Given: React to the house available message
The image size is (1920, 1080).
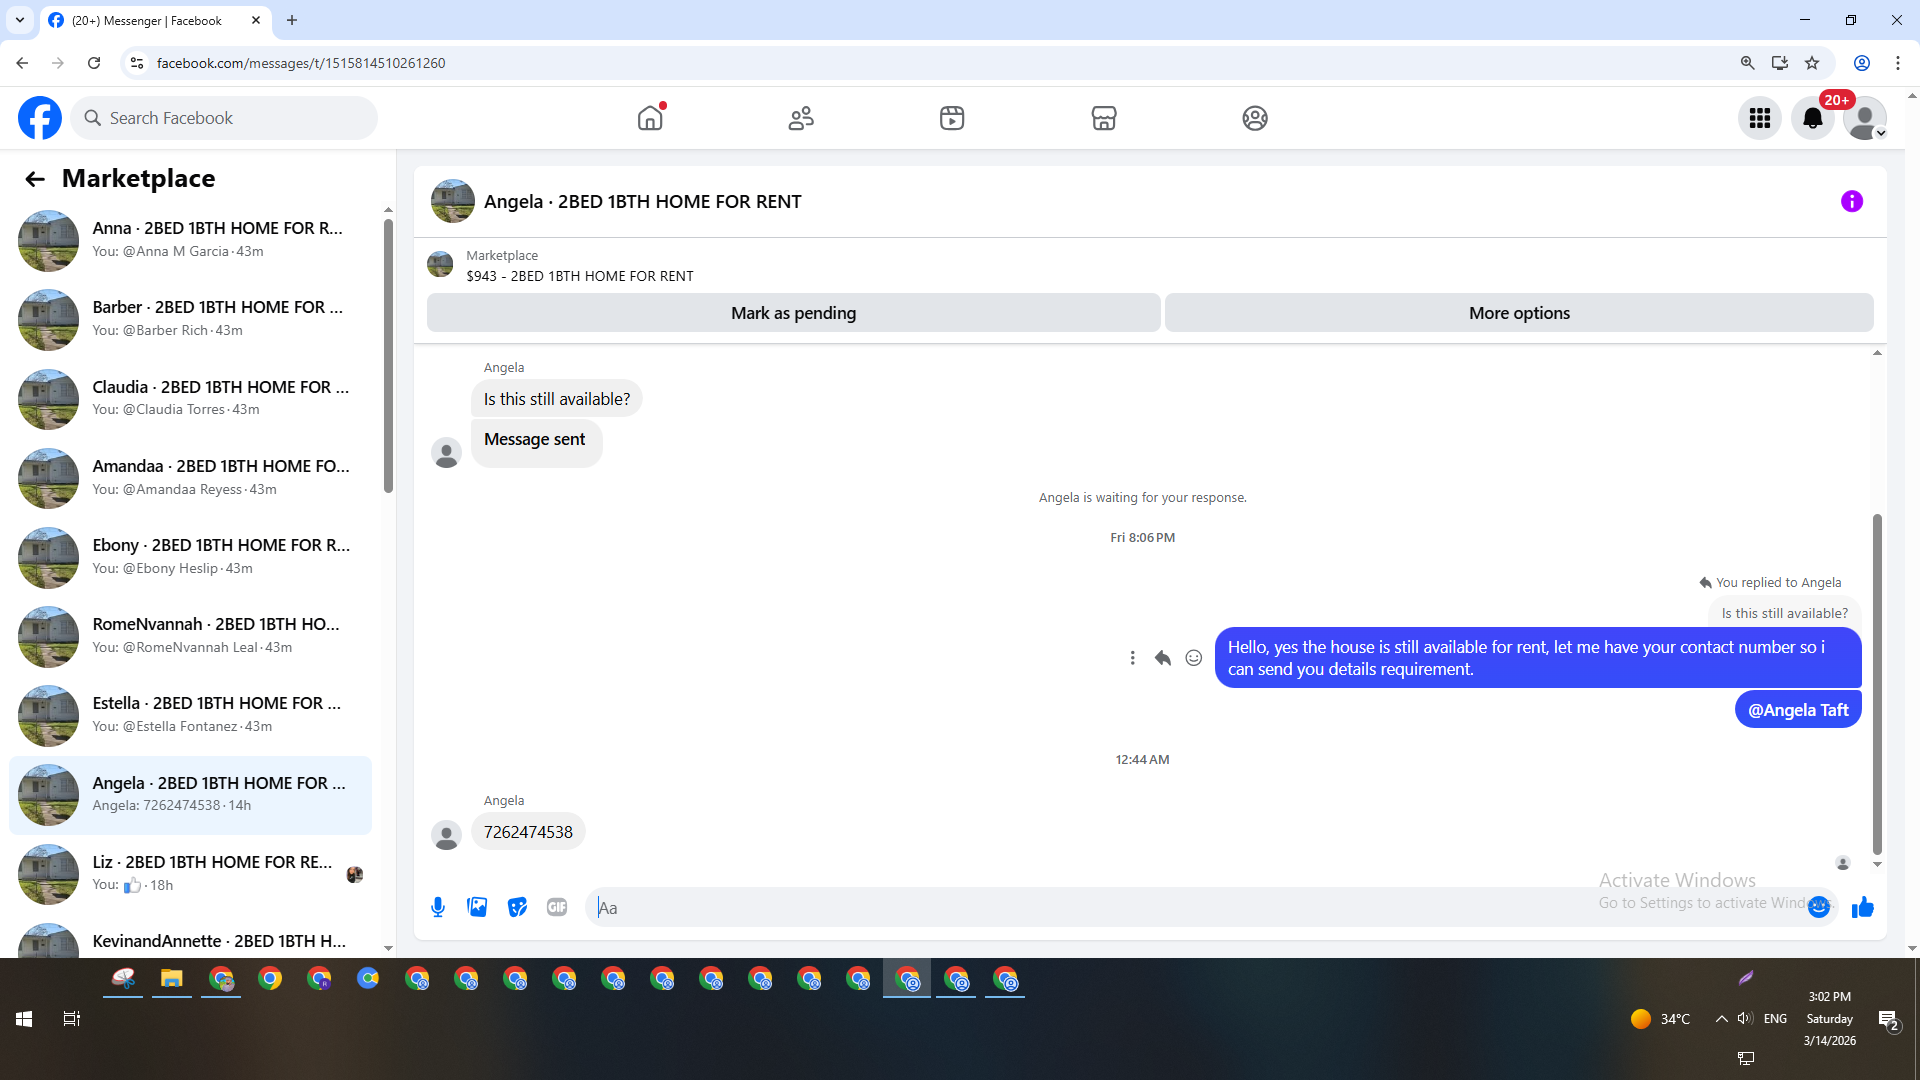Looking at the screenshot, I should pyautogui.click(x=1193, y=658).
